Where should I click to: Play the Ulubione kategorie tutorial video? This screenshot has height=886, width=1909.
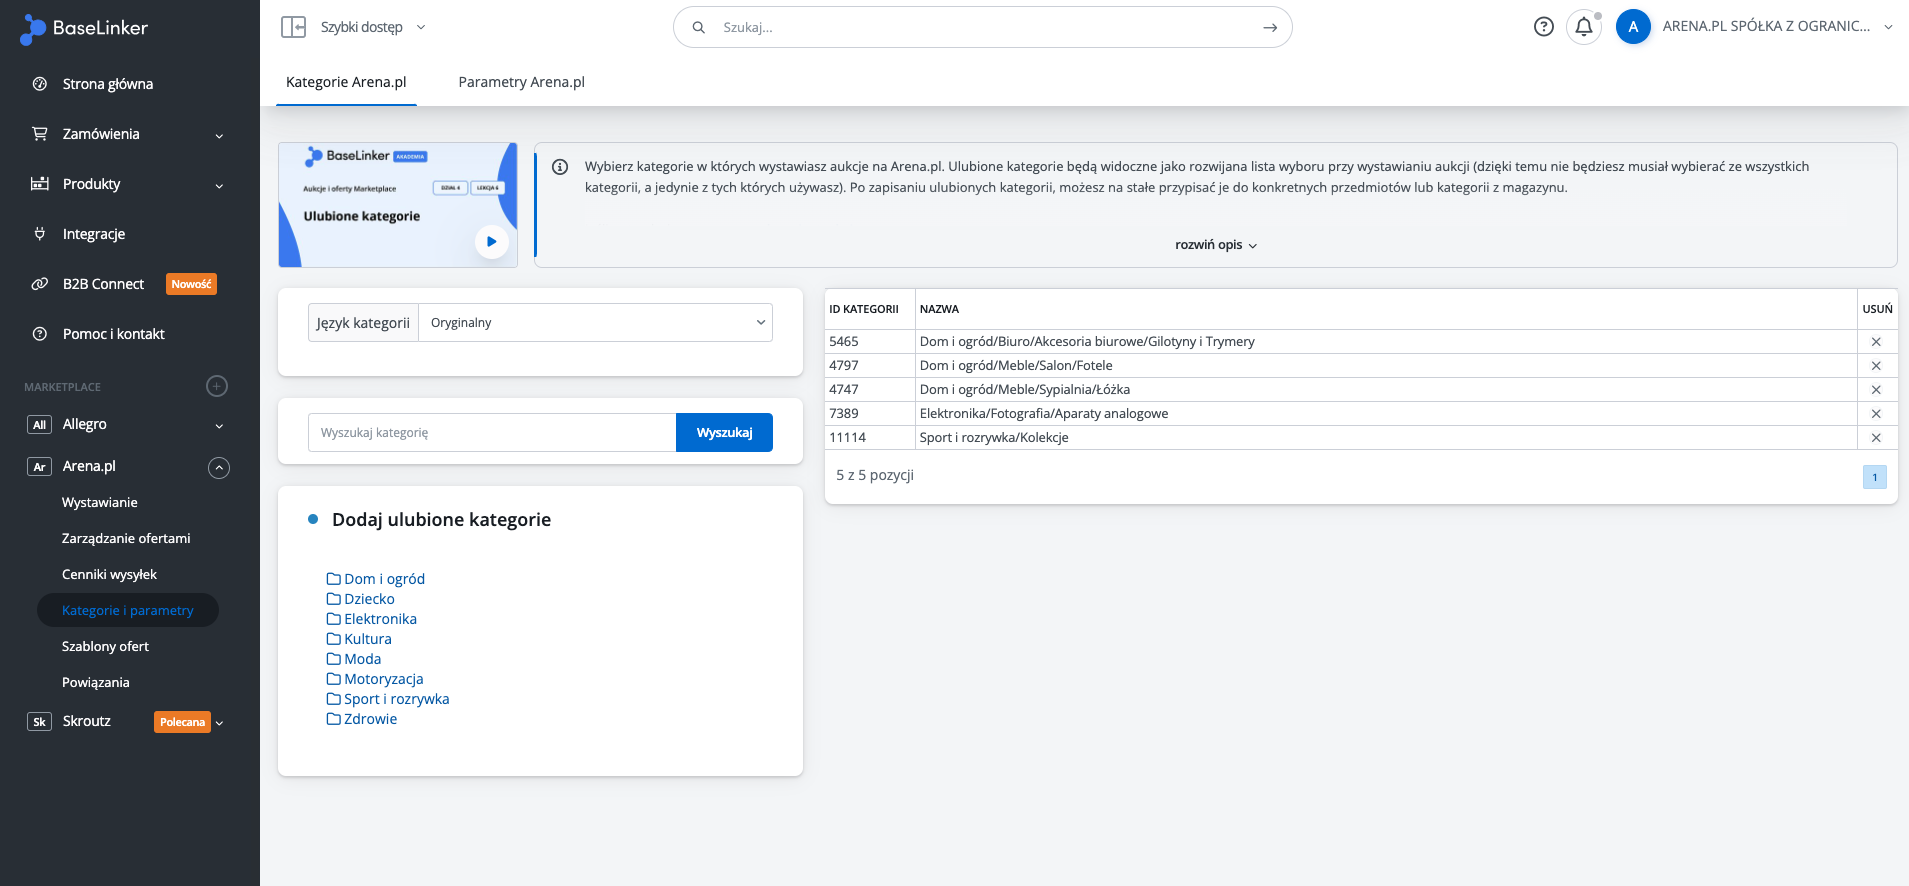[491, 241]
